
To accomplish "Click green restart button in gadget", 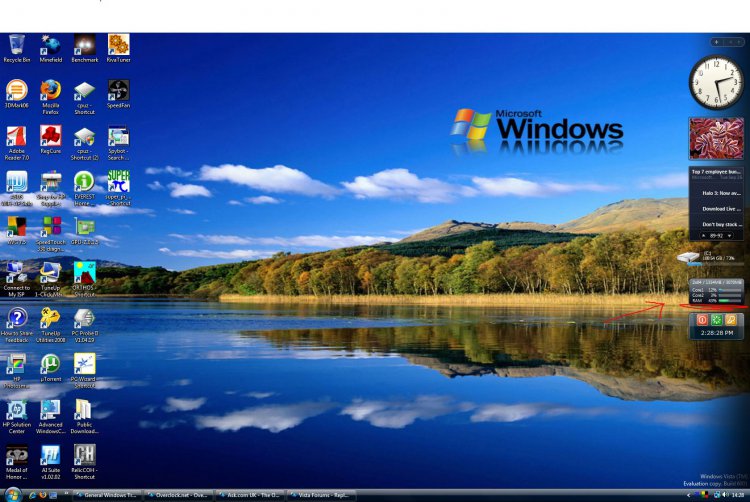I will 716,320.
